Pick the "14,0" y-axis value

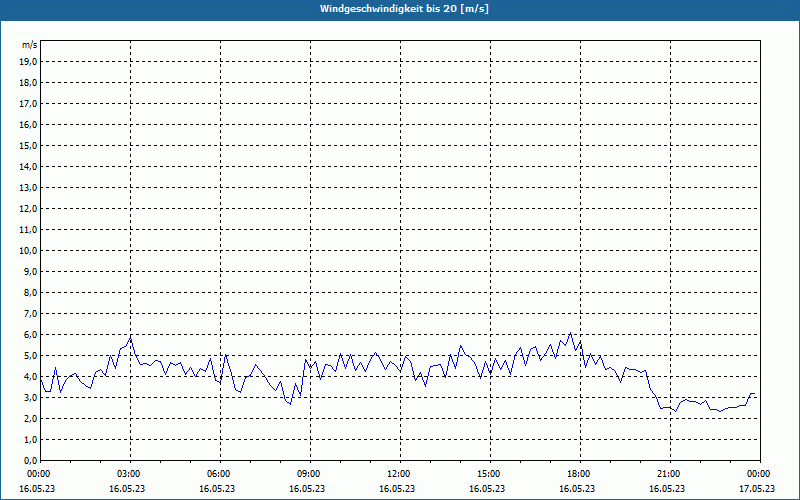coord(28,166)
